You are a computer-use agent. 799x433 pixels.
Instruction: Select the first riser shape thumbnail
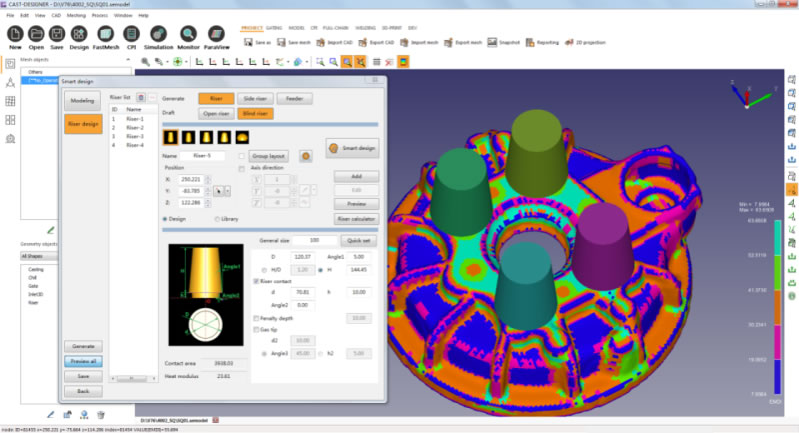click(x=170, y=137)
